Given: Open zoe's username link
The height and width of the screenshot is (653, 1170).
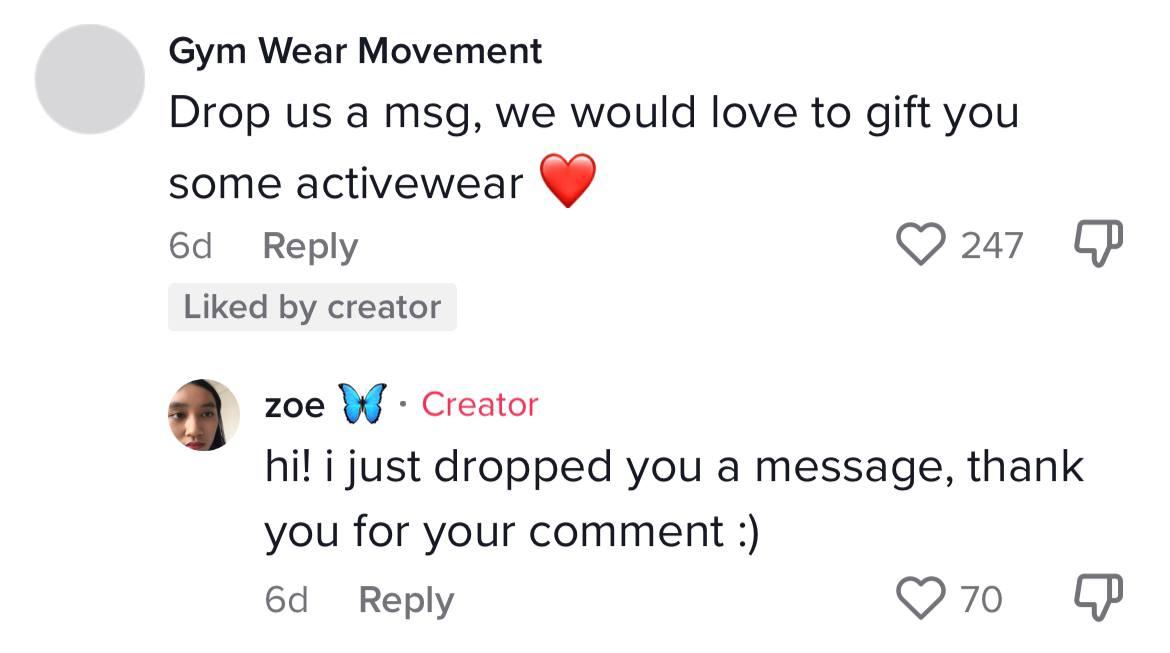Looking at the screenshot, I should click(294, 406).
